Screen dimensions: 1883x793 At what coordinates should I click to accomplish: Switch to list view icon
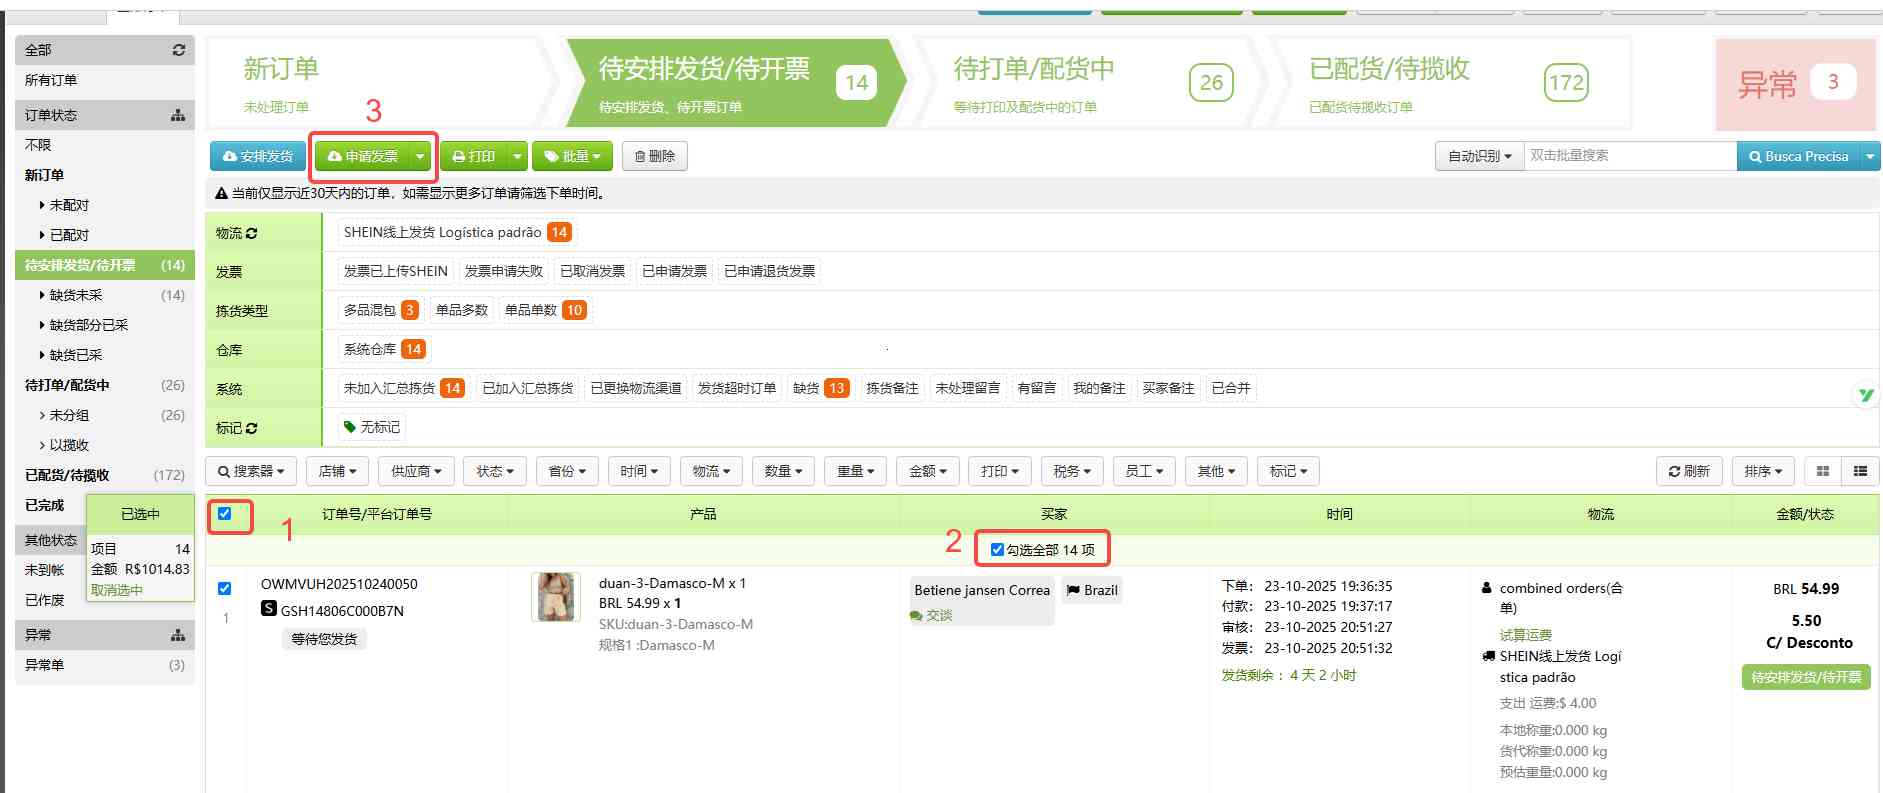tap(1860, 471)
